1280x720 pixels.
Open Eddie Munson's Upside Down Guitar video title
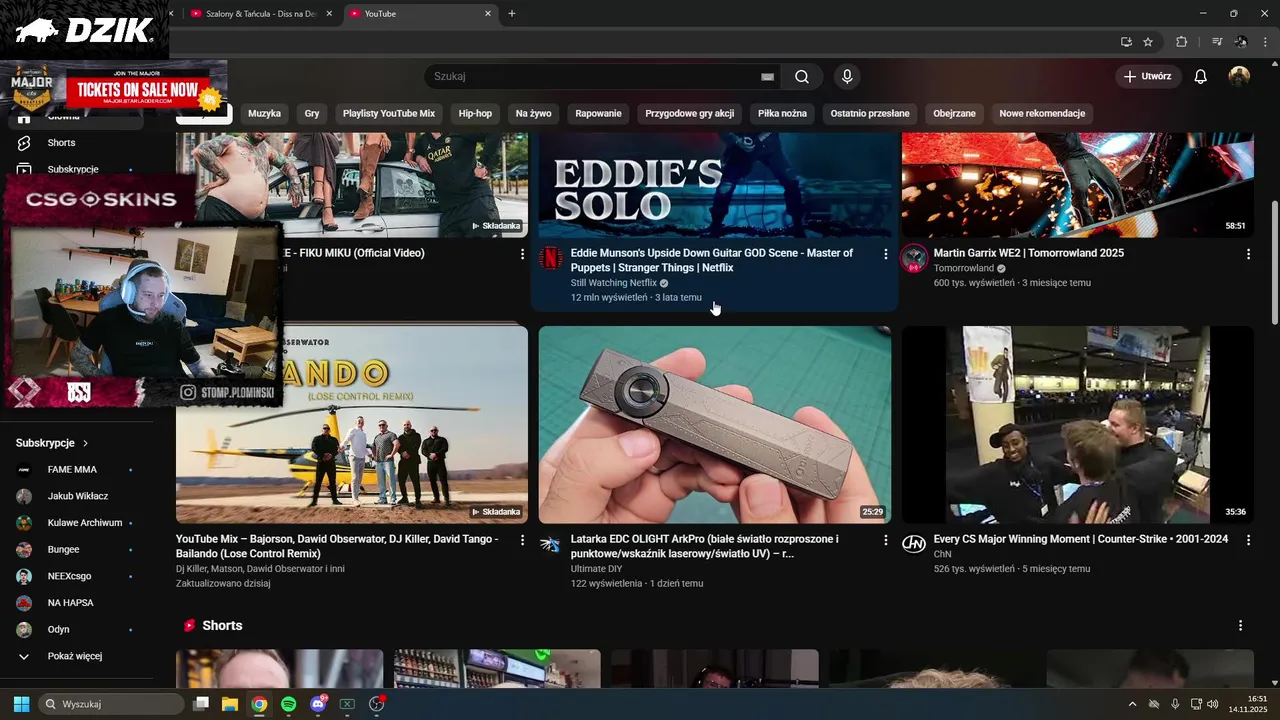(x=712, y=260)
